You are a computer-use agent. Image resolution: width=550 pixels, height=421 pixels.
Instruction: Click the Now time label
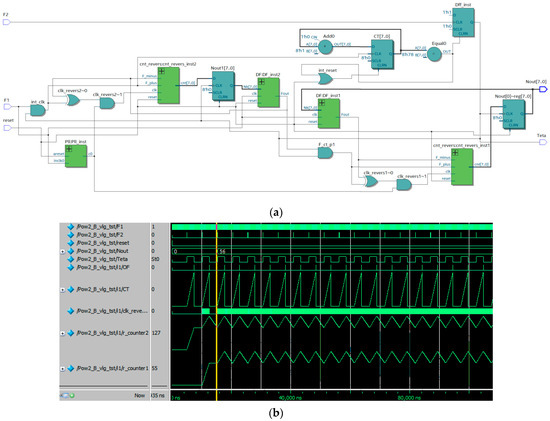(x=139, y=395)
